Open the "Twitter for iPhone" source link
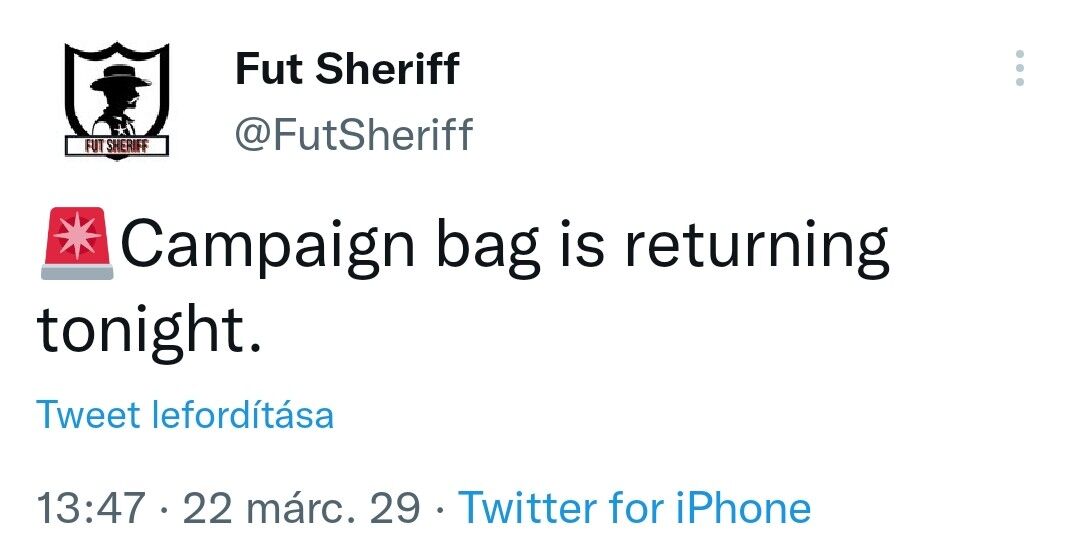Viewport: 1080px width, 555px height. [634, 507]
